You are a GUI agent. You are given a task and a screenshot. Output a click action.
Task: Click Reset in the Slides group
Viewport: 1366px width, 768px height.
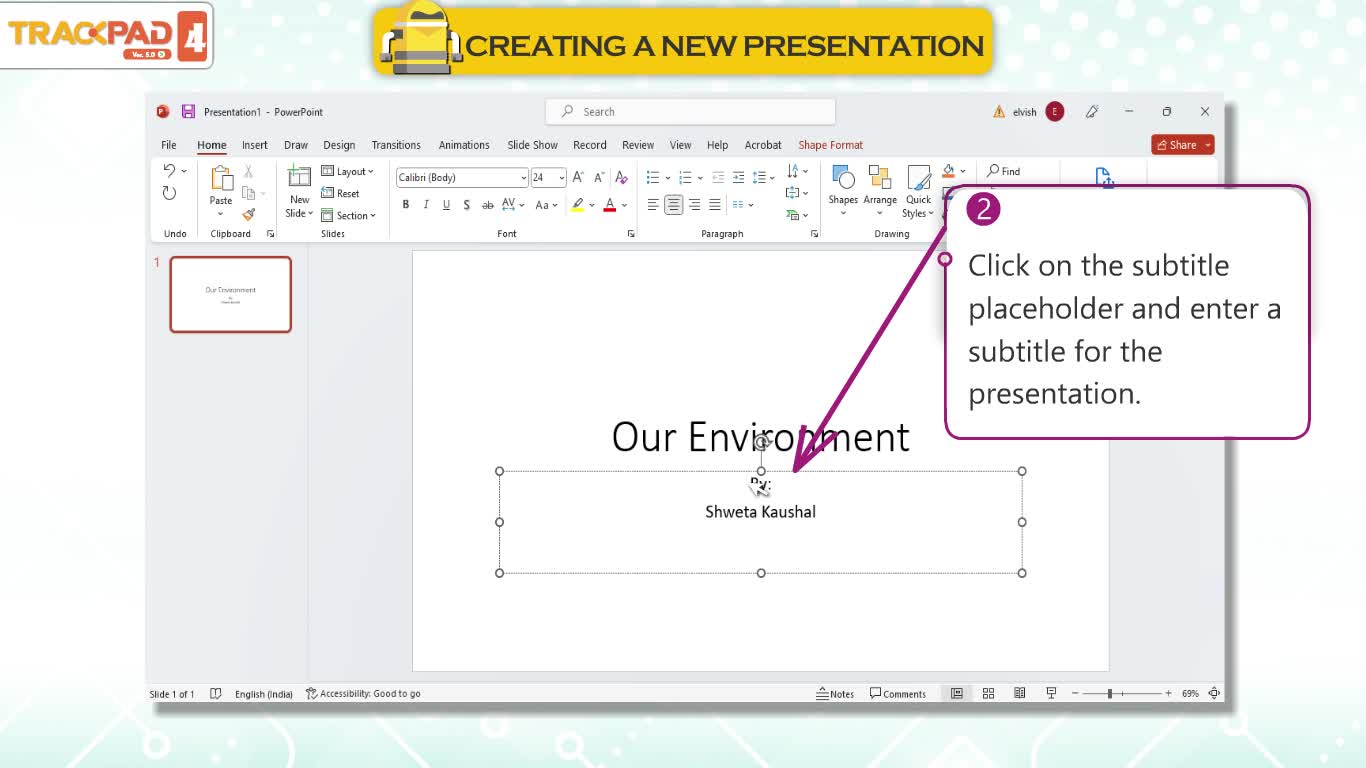click(x=340, y=193)
